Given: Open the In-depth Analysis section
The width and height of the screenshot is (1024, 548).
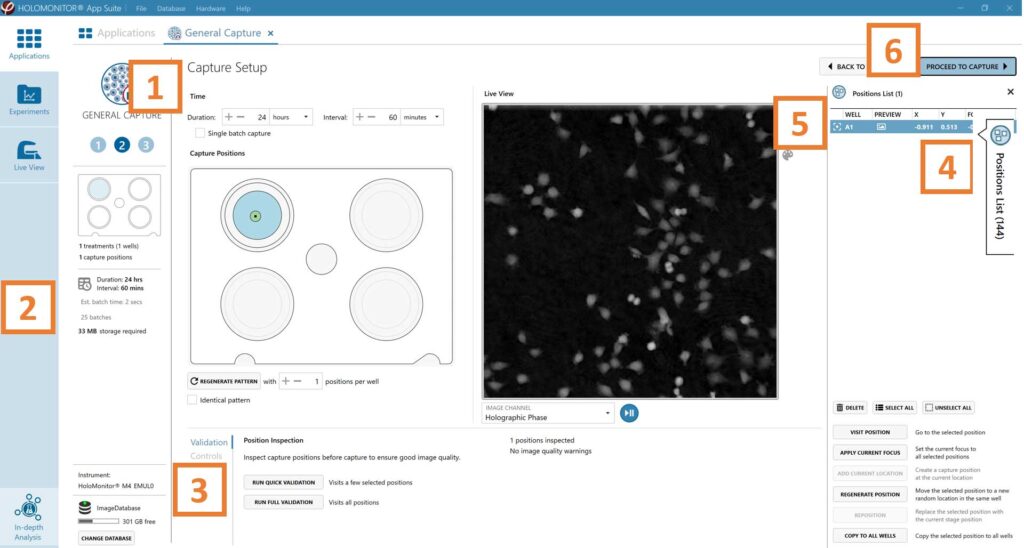Looking at the screenshot, I should [29, 518].
